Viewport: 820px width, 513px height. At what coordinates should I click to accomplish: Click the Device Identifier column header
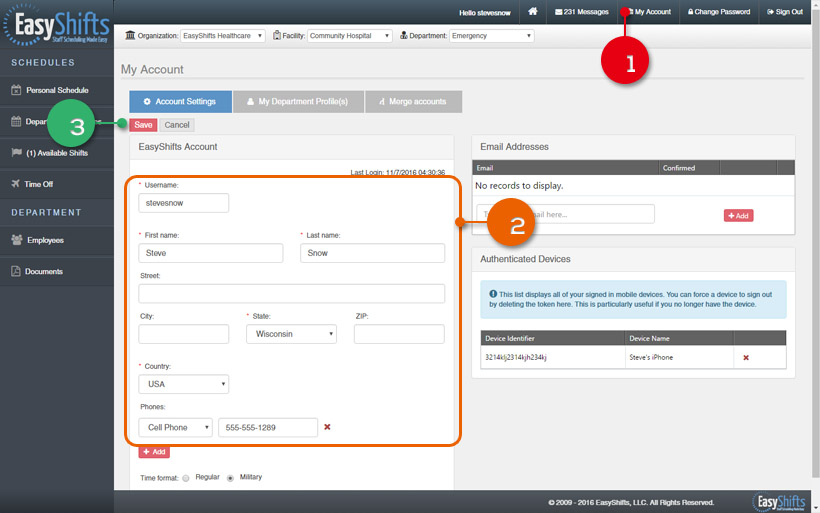point(553,338)
